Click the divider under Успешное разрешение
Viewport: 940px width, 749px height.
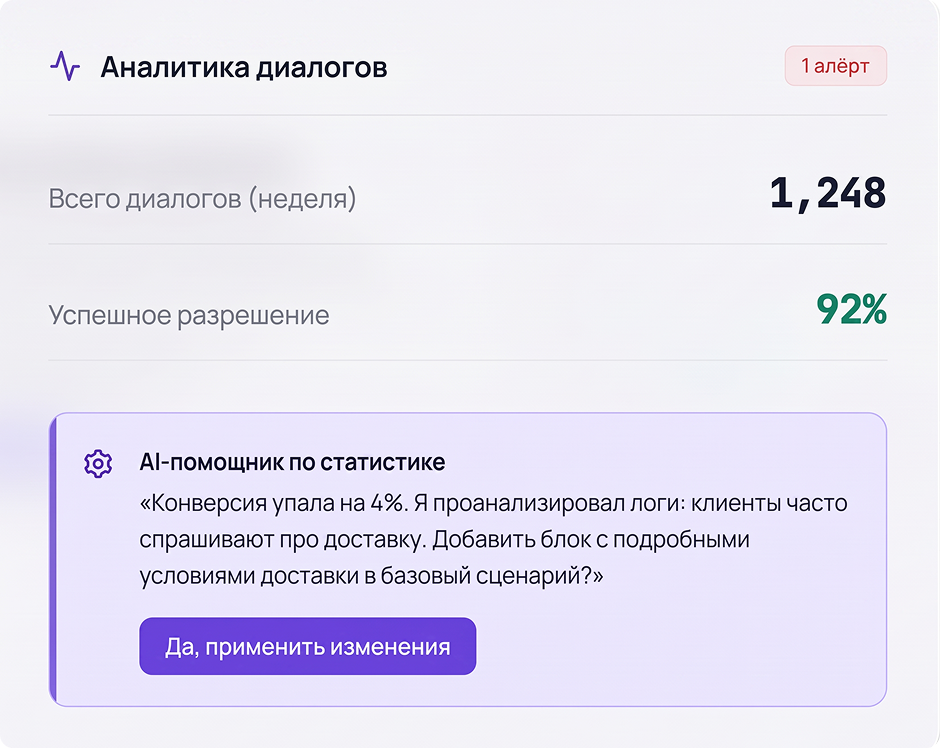(x=468, y=360)
